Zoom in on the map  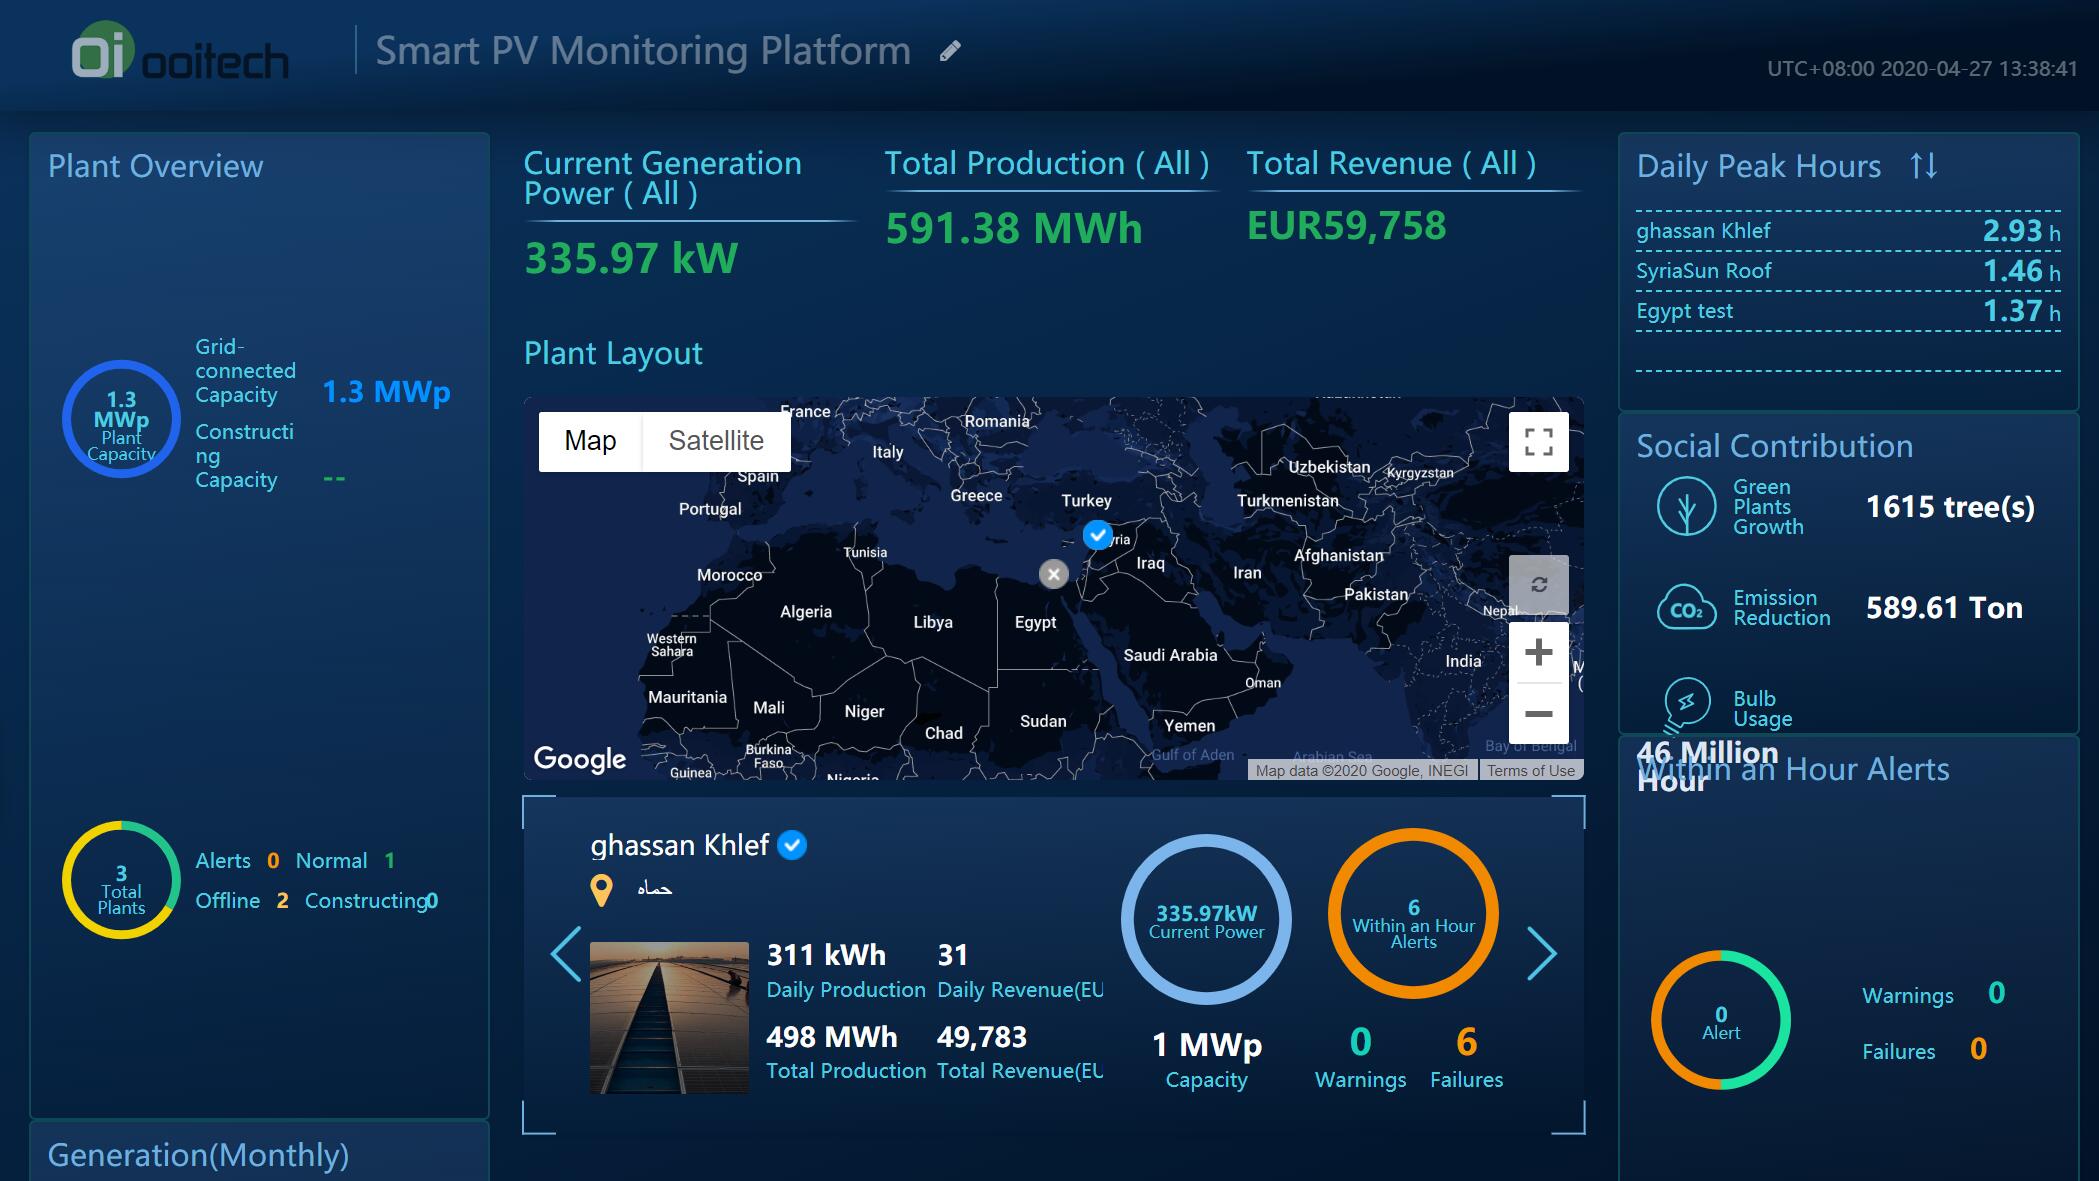tap(1538, 653)
